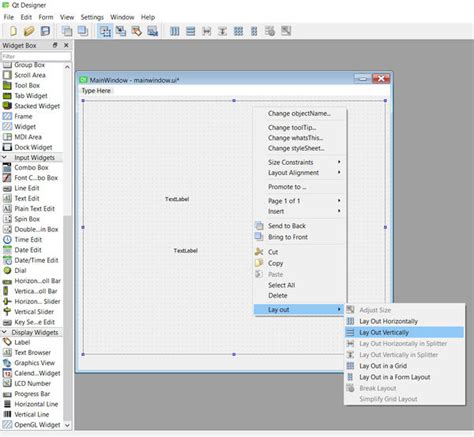Choose Send to Back in context menu
The image size is (474, 437).
point(299,226)
